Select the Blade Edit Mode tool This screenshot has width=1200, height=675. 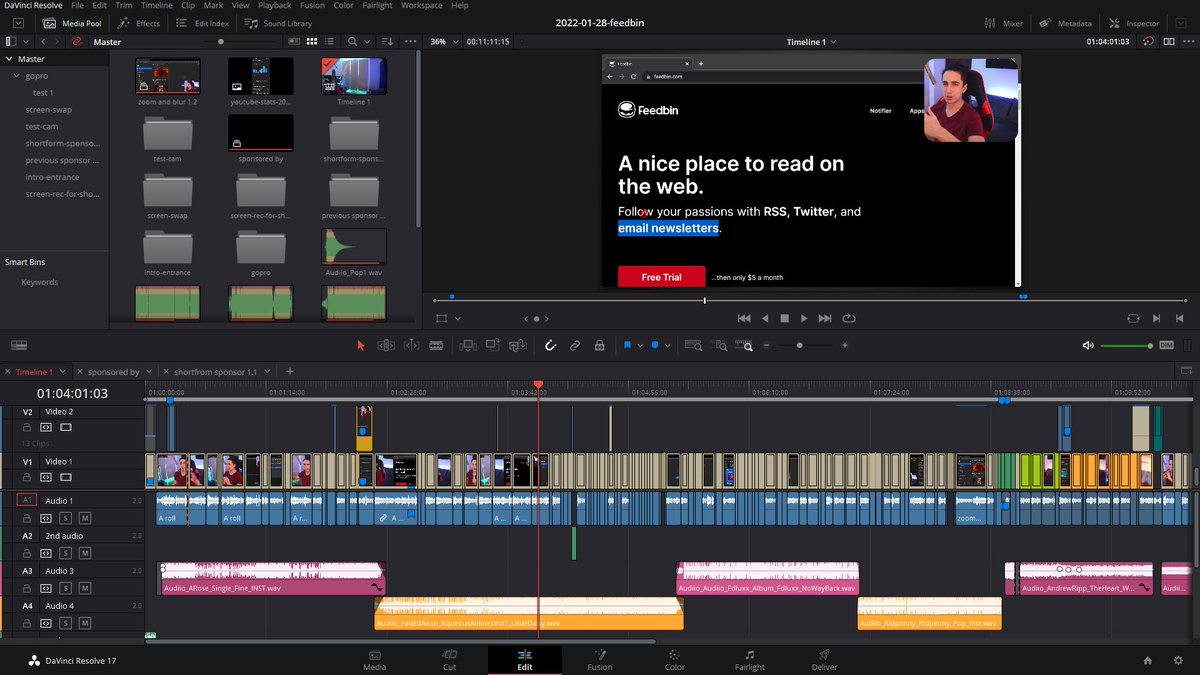(x=436, y=345)
